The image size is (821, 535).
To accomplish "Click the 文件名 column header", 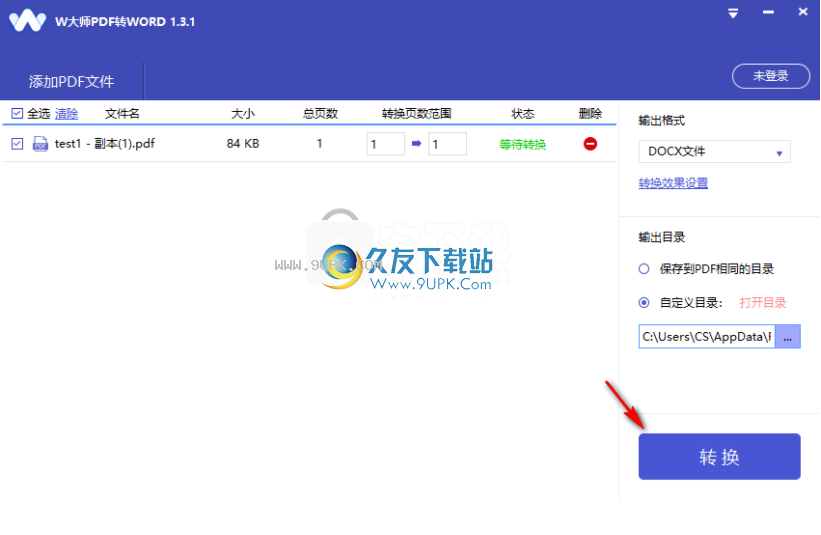I will tap(122, 114).
